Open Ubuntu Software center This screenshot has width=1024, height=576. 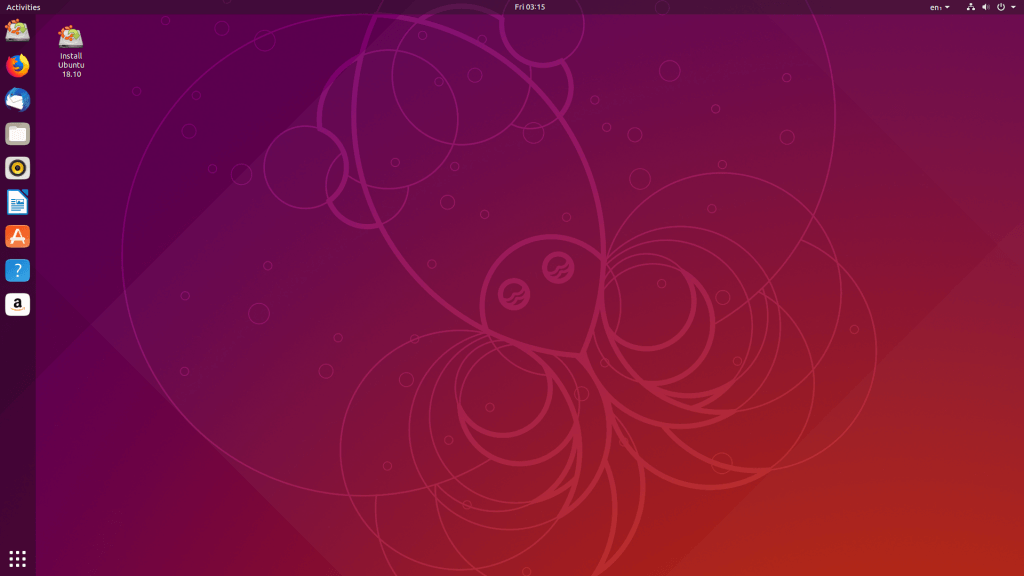[18, 236]
